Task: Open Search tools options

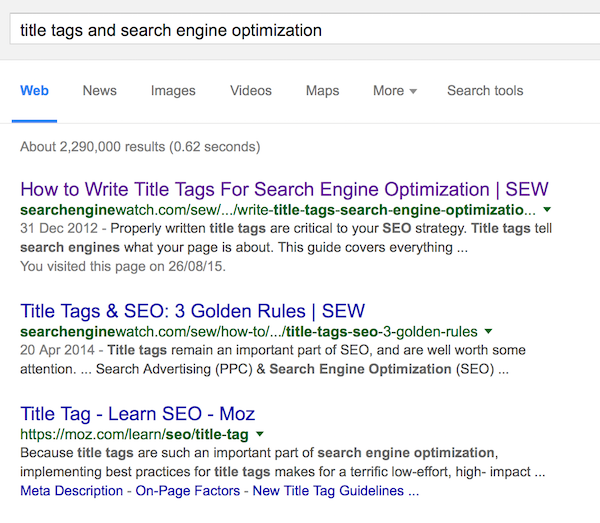Action: click(x=485, y=91)
